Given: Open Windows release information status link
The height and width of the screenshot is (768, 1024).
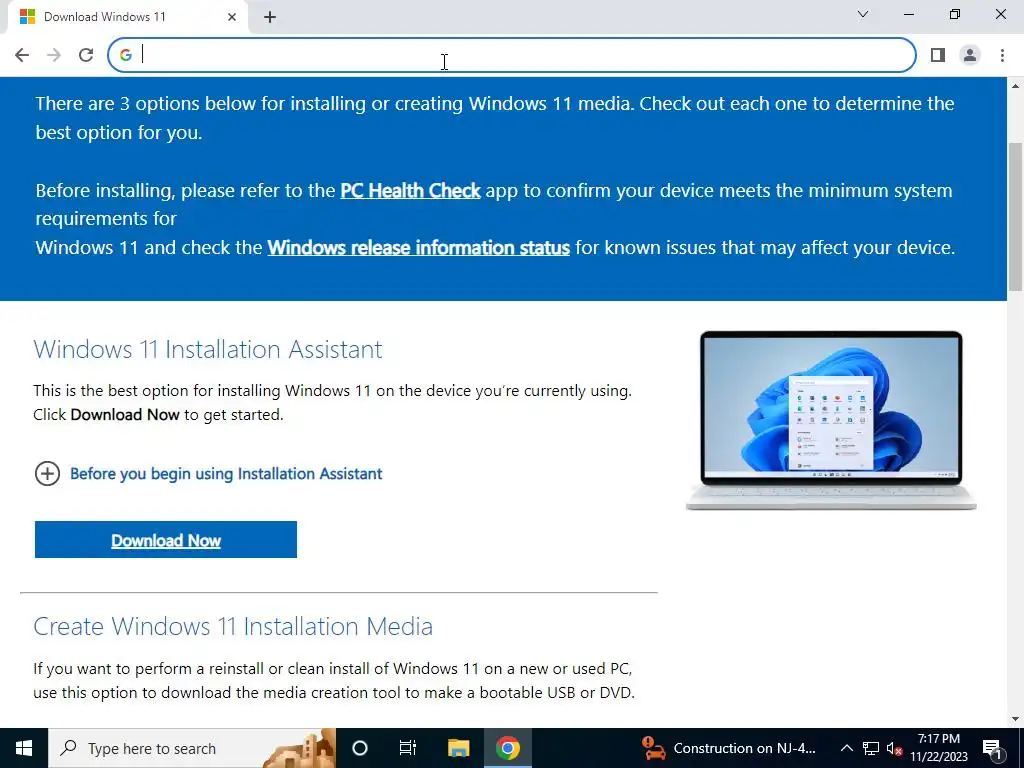Looking at the screenshot, I should [x=419, y=248].
